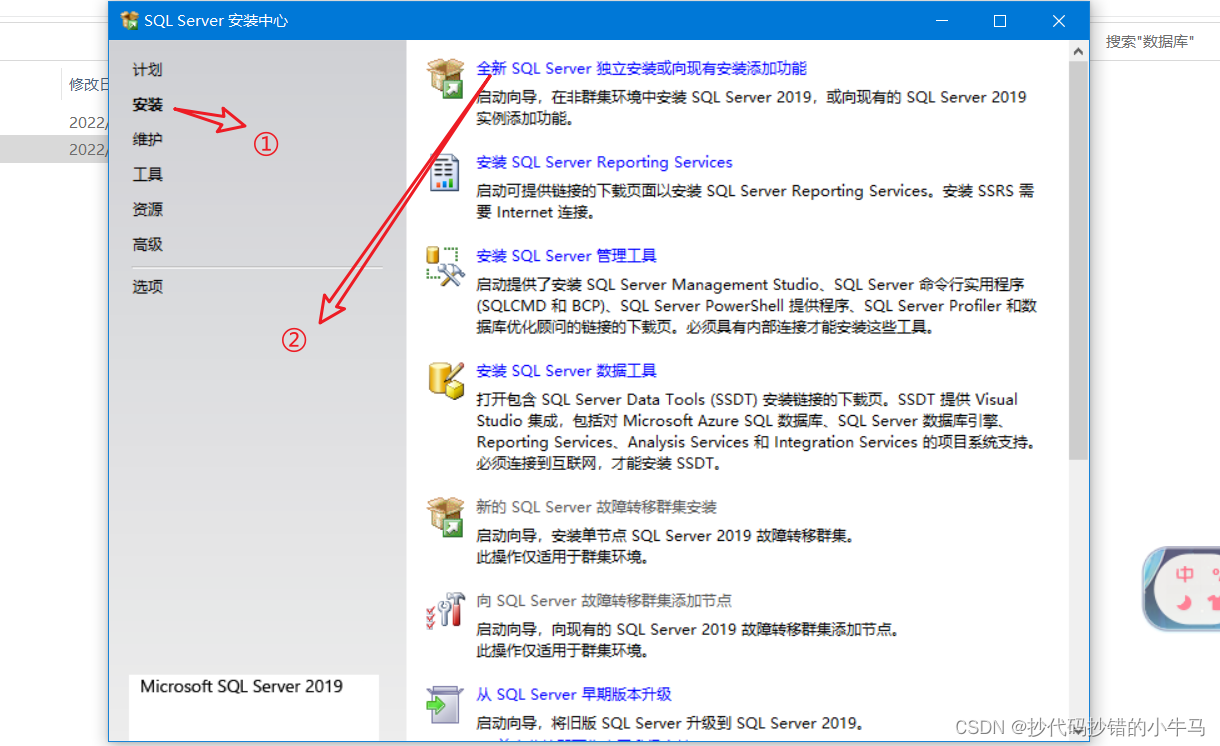The image size is (1220, 746).
Task: Select 选项 in the left navigation
Action: (147, 287)
